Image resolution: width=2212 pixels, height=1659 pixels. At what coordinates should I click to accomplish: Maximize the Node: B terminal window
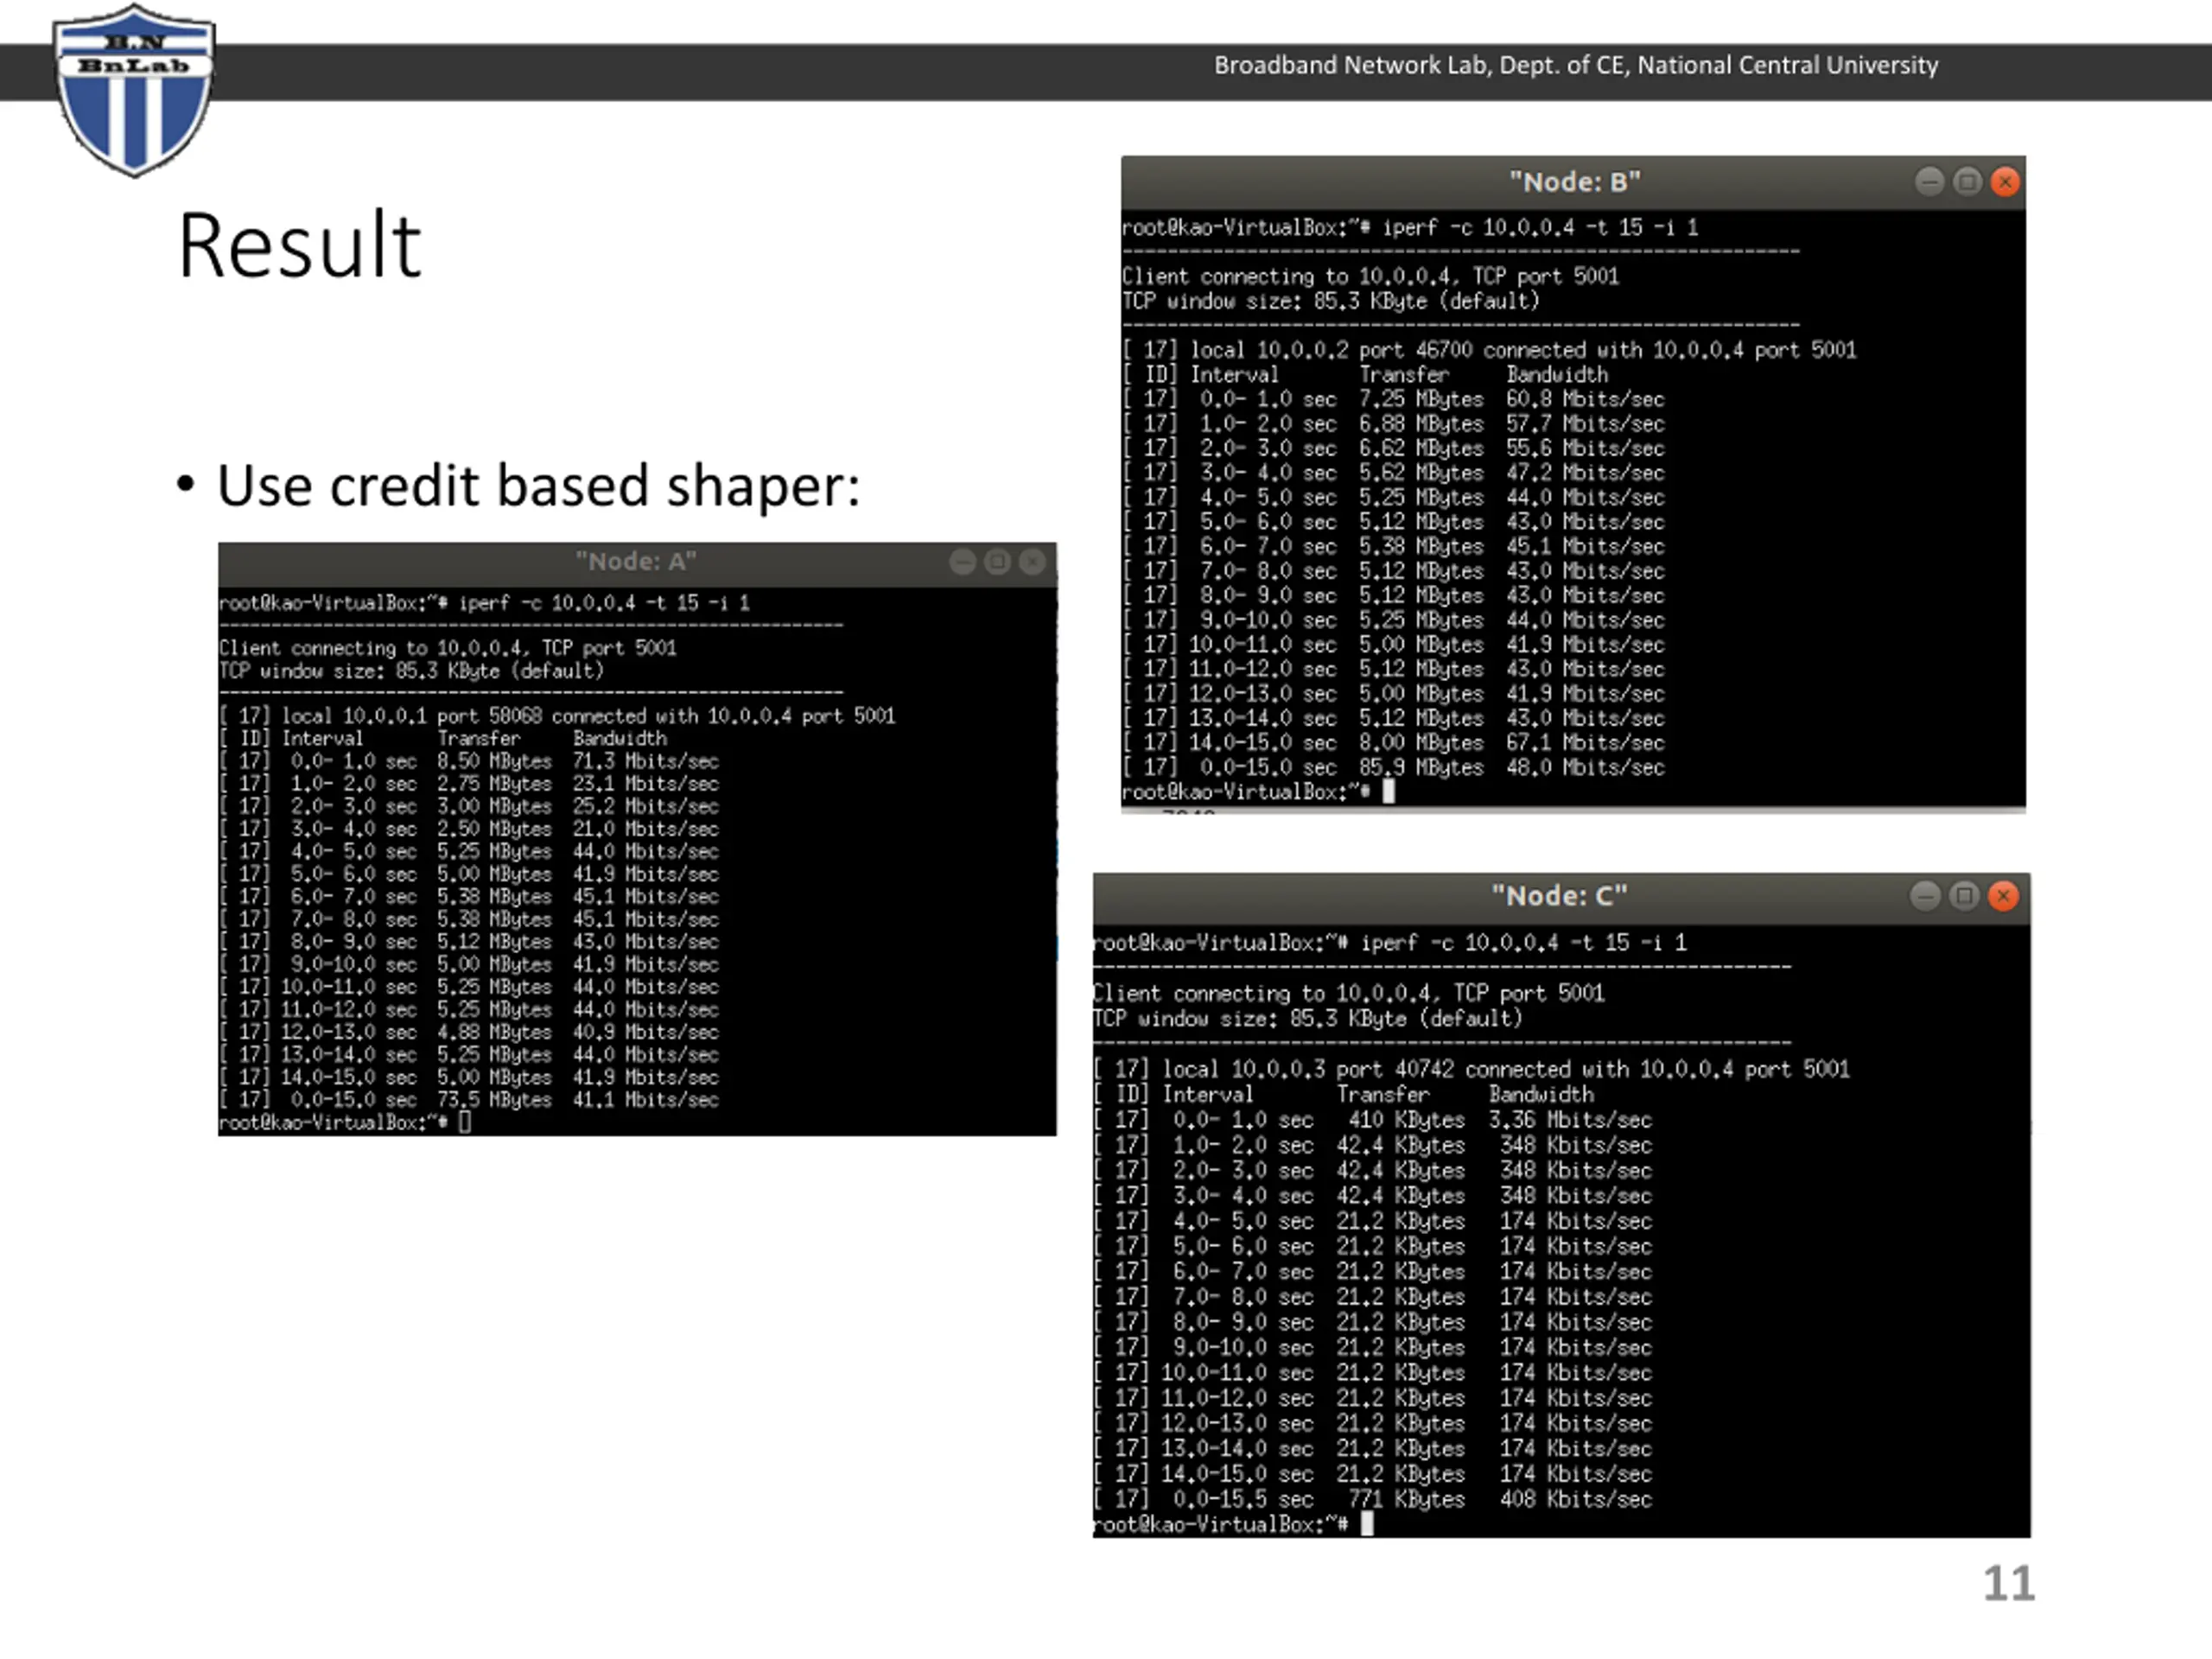click(1967, 182)
